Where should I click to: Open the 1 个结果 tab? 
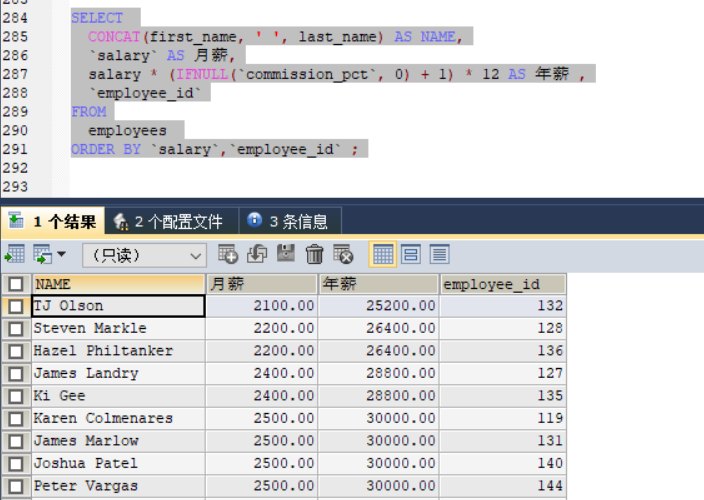tap(53, 221)
